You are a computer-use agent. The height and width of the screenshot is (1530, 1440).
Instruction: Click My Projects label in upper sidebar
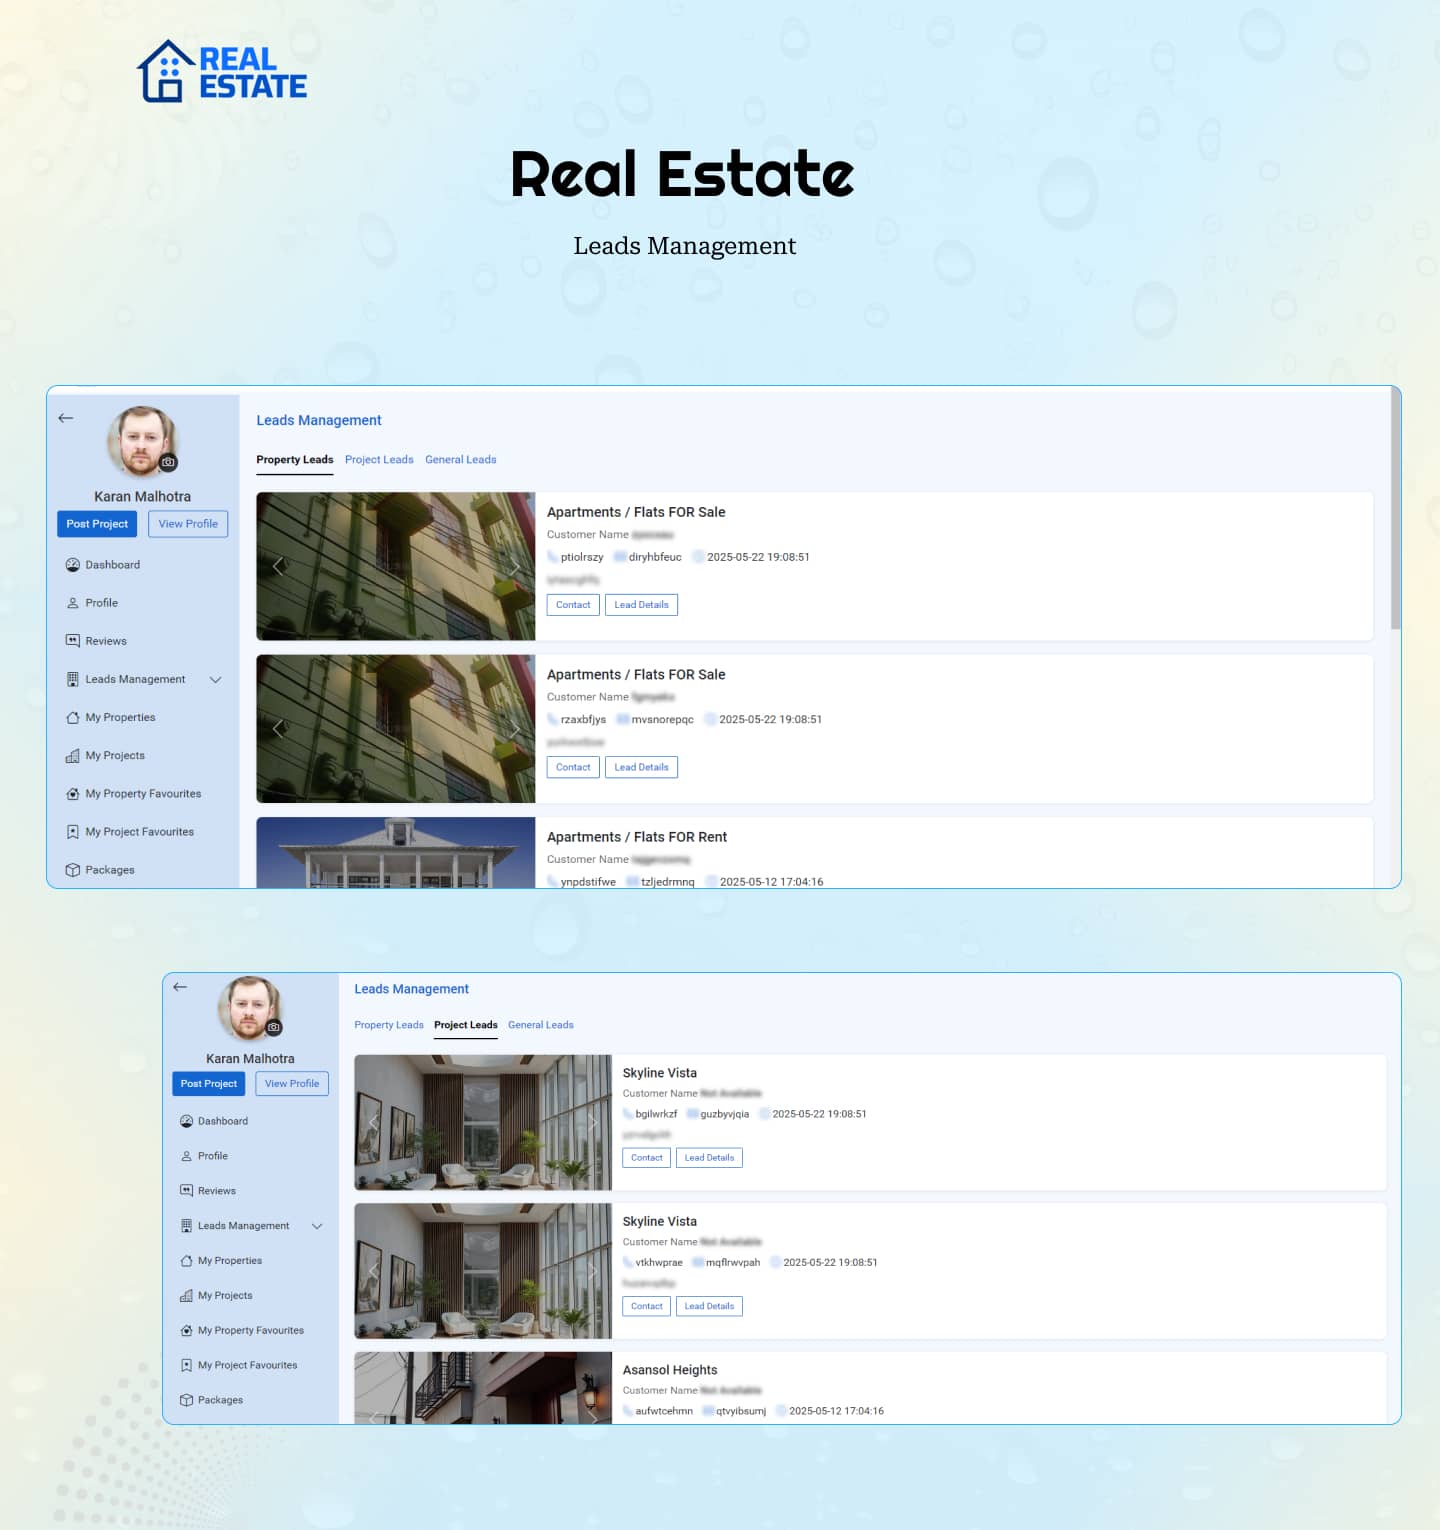(x=115, y=756)
